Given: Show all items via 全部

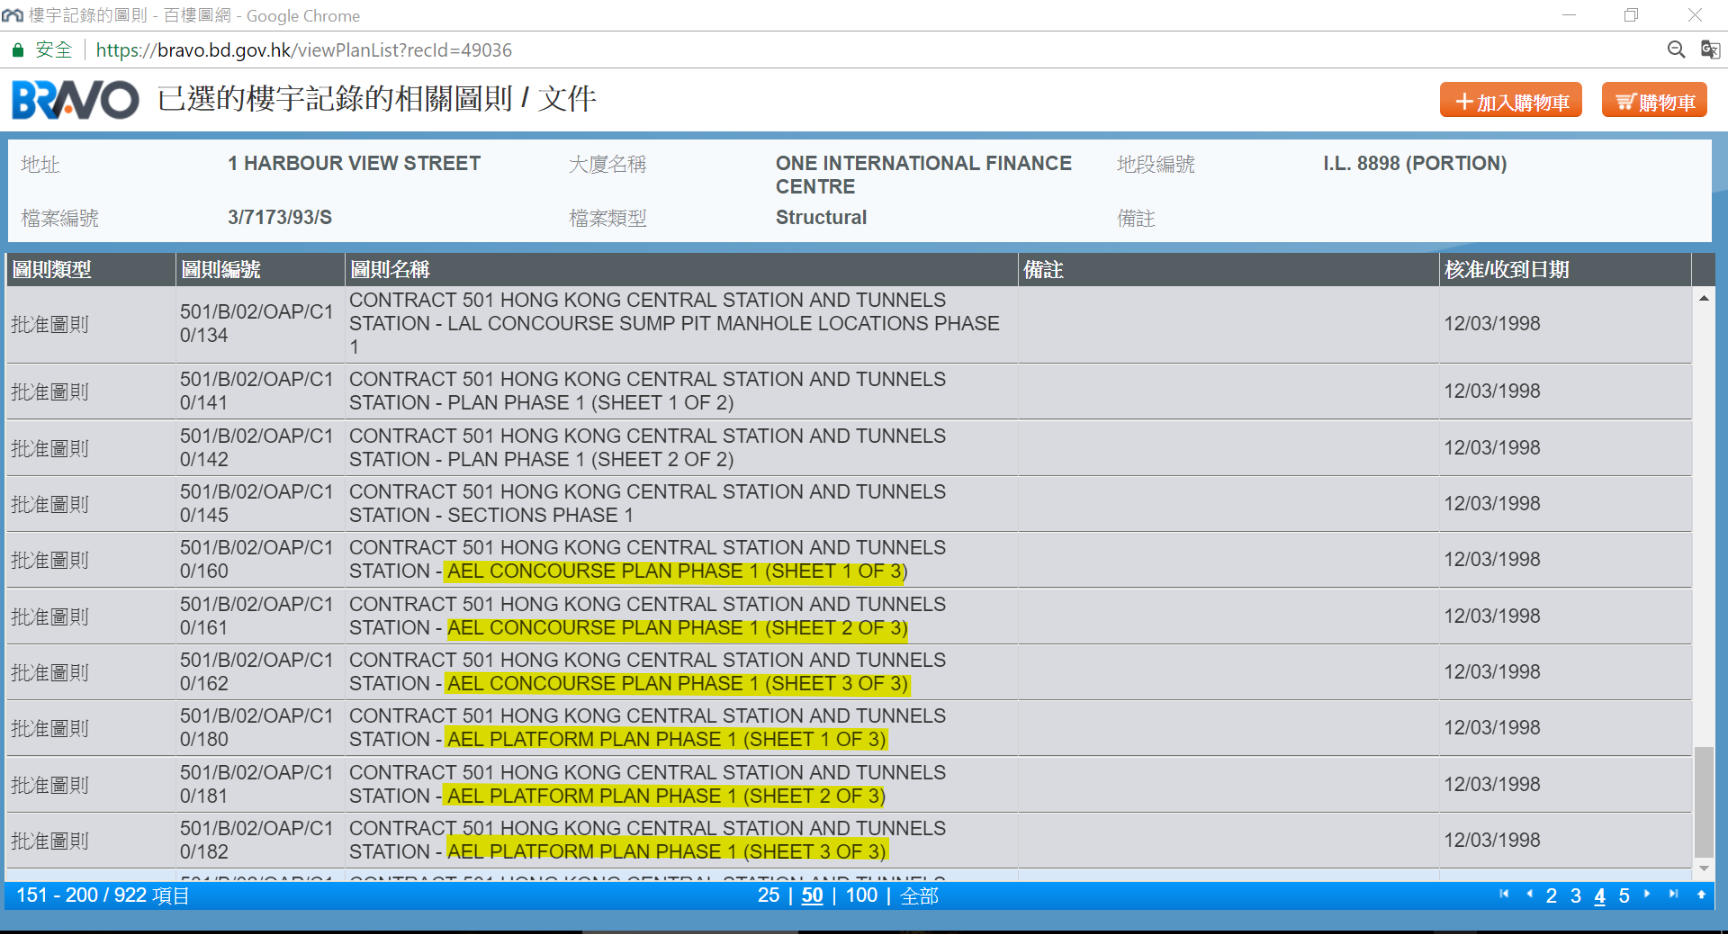Looking at the screenshot, I should pos(919,896).
